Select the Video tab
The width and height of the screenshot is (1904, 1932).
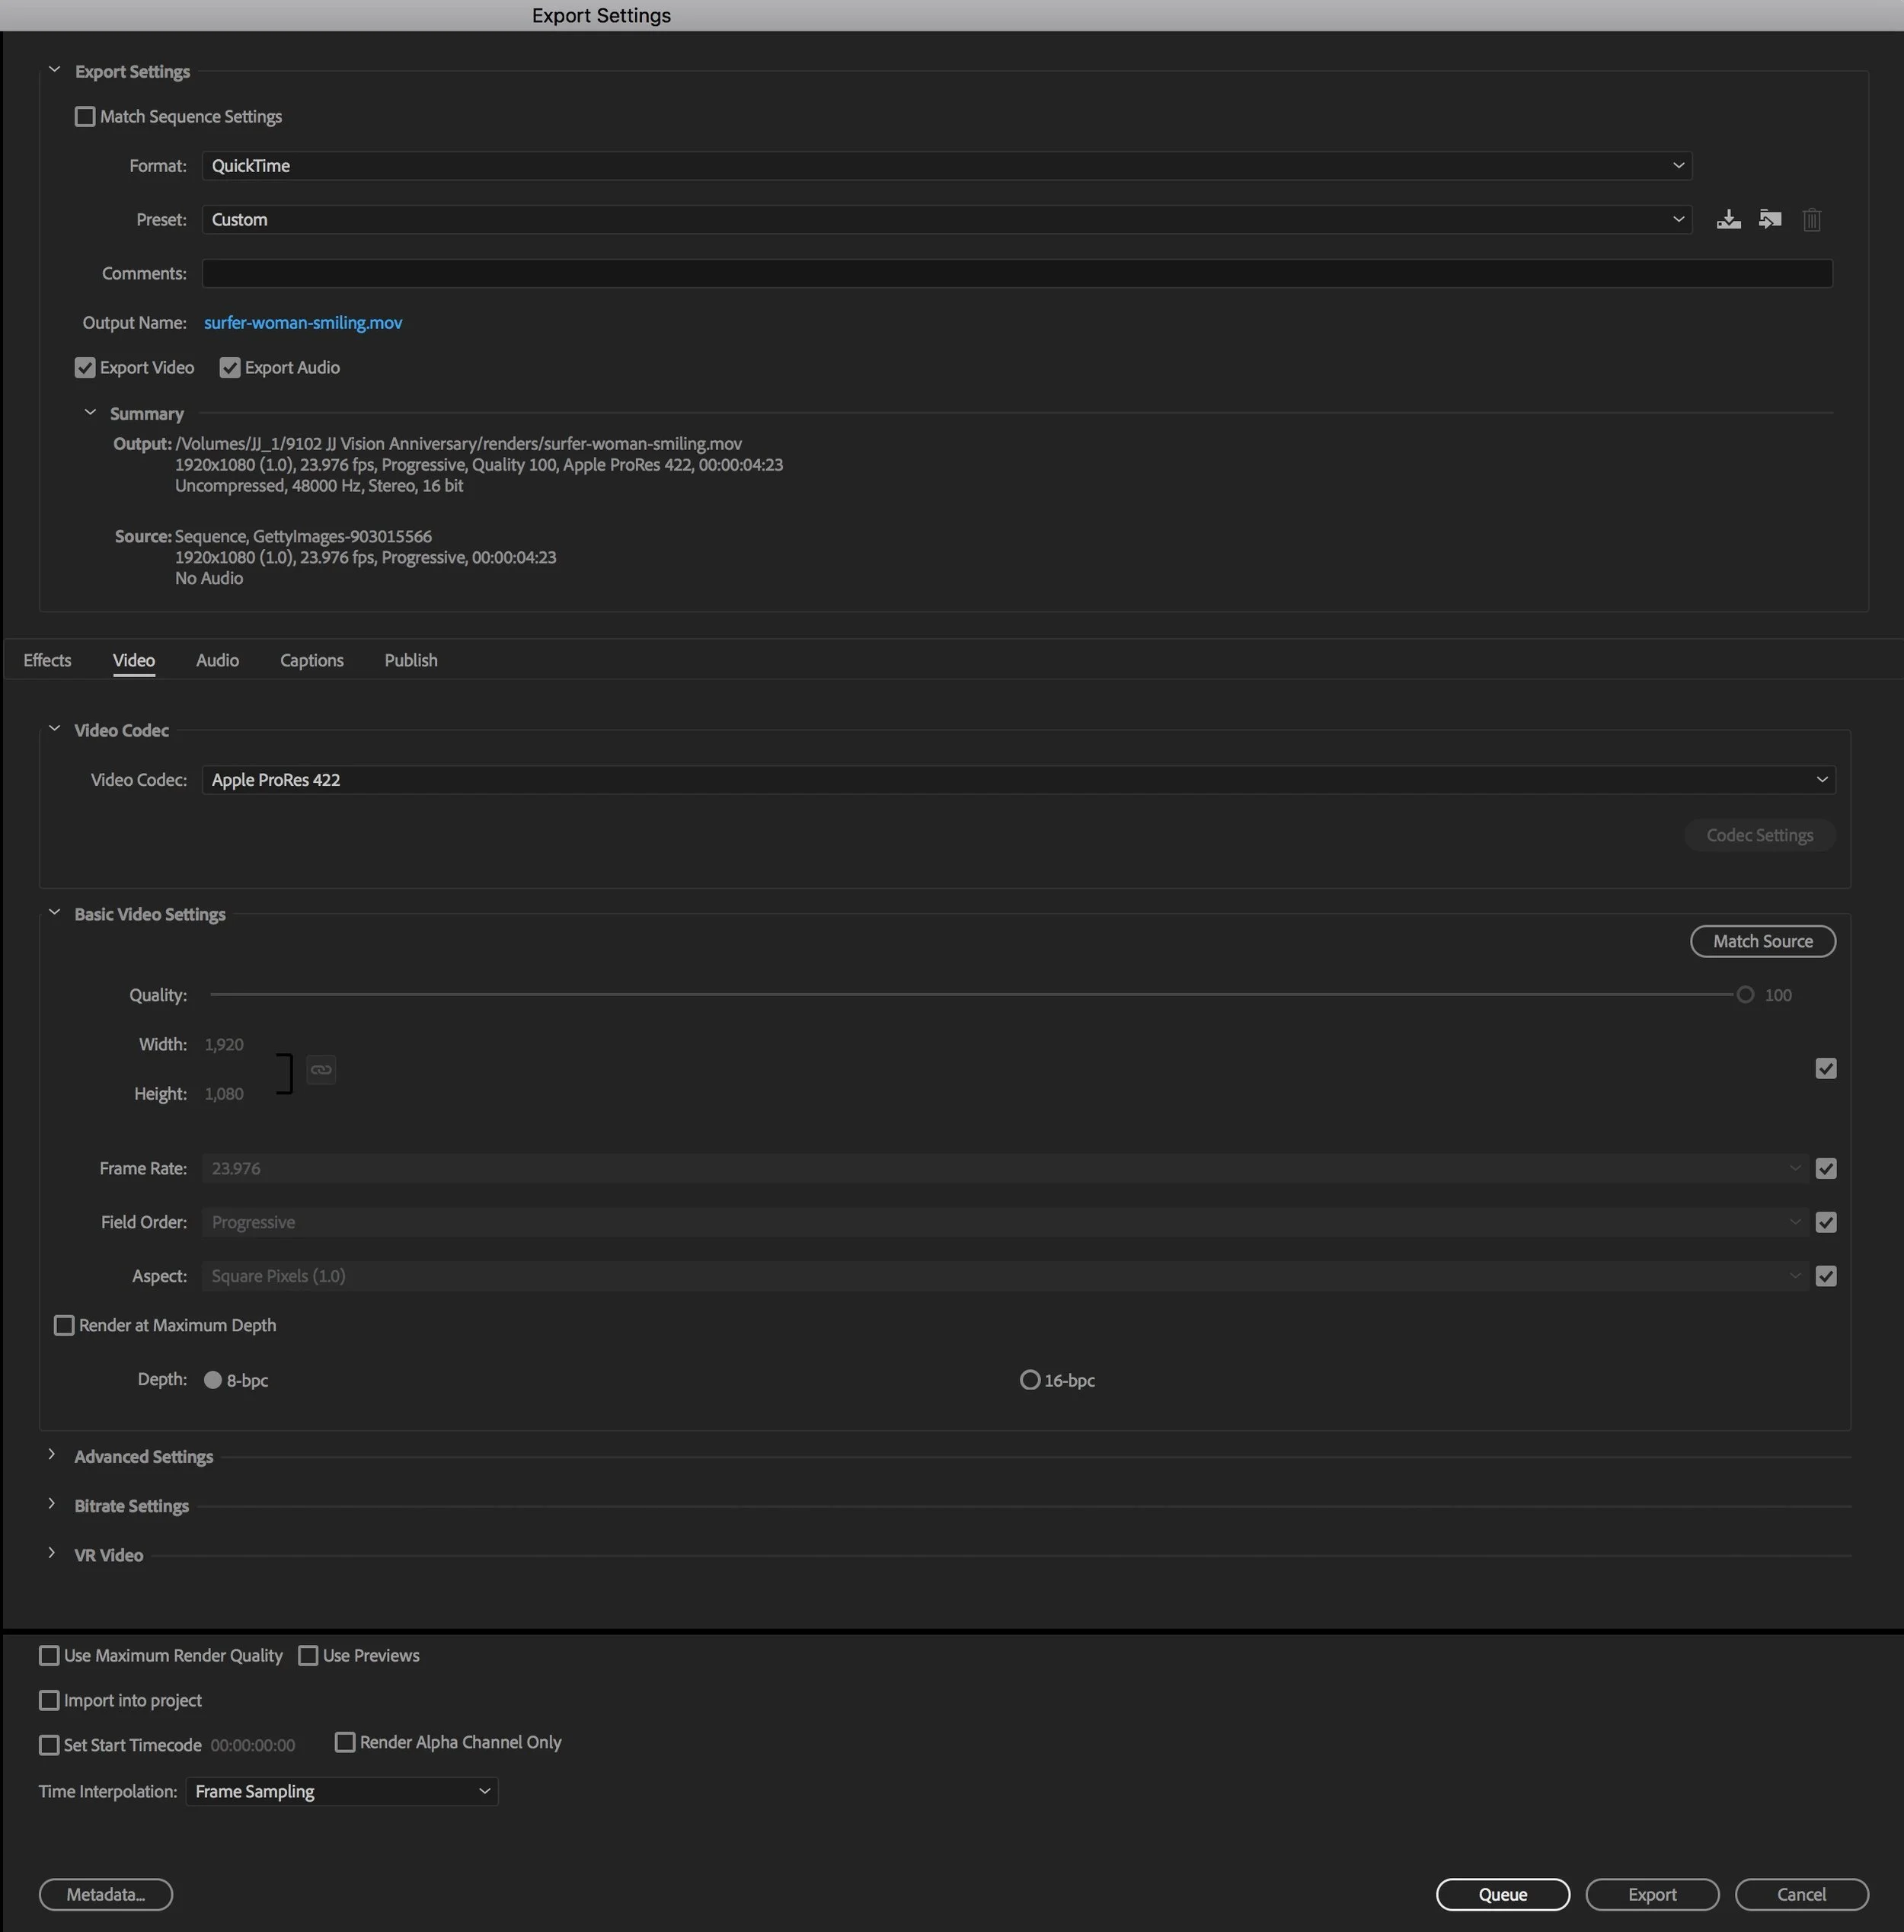coord(134,660)
